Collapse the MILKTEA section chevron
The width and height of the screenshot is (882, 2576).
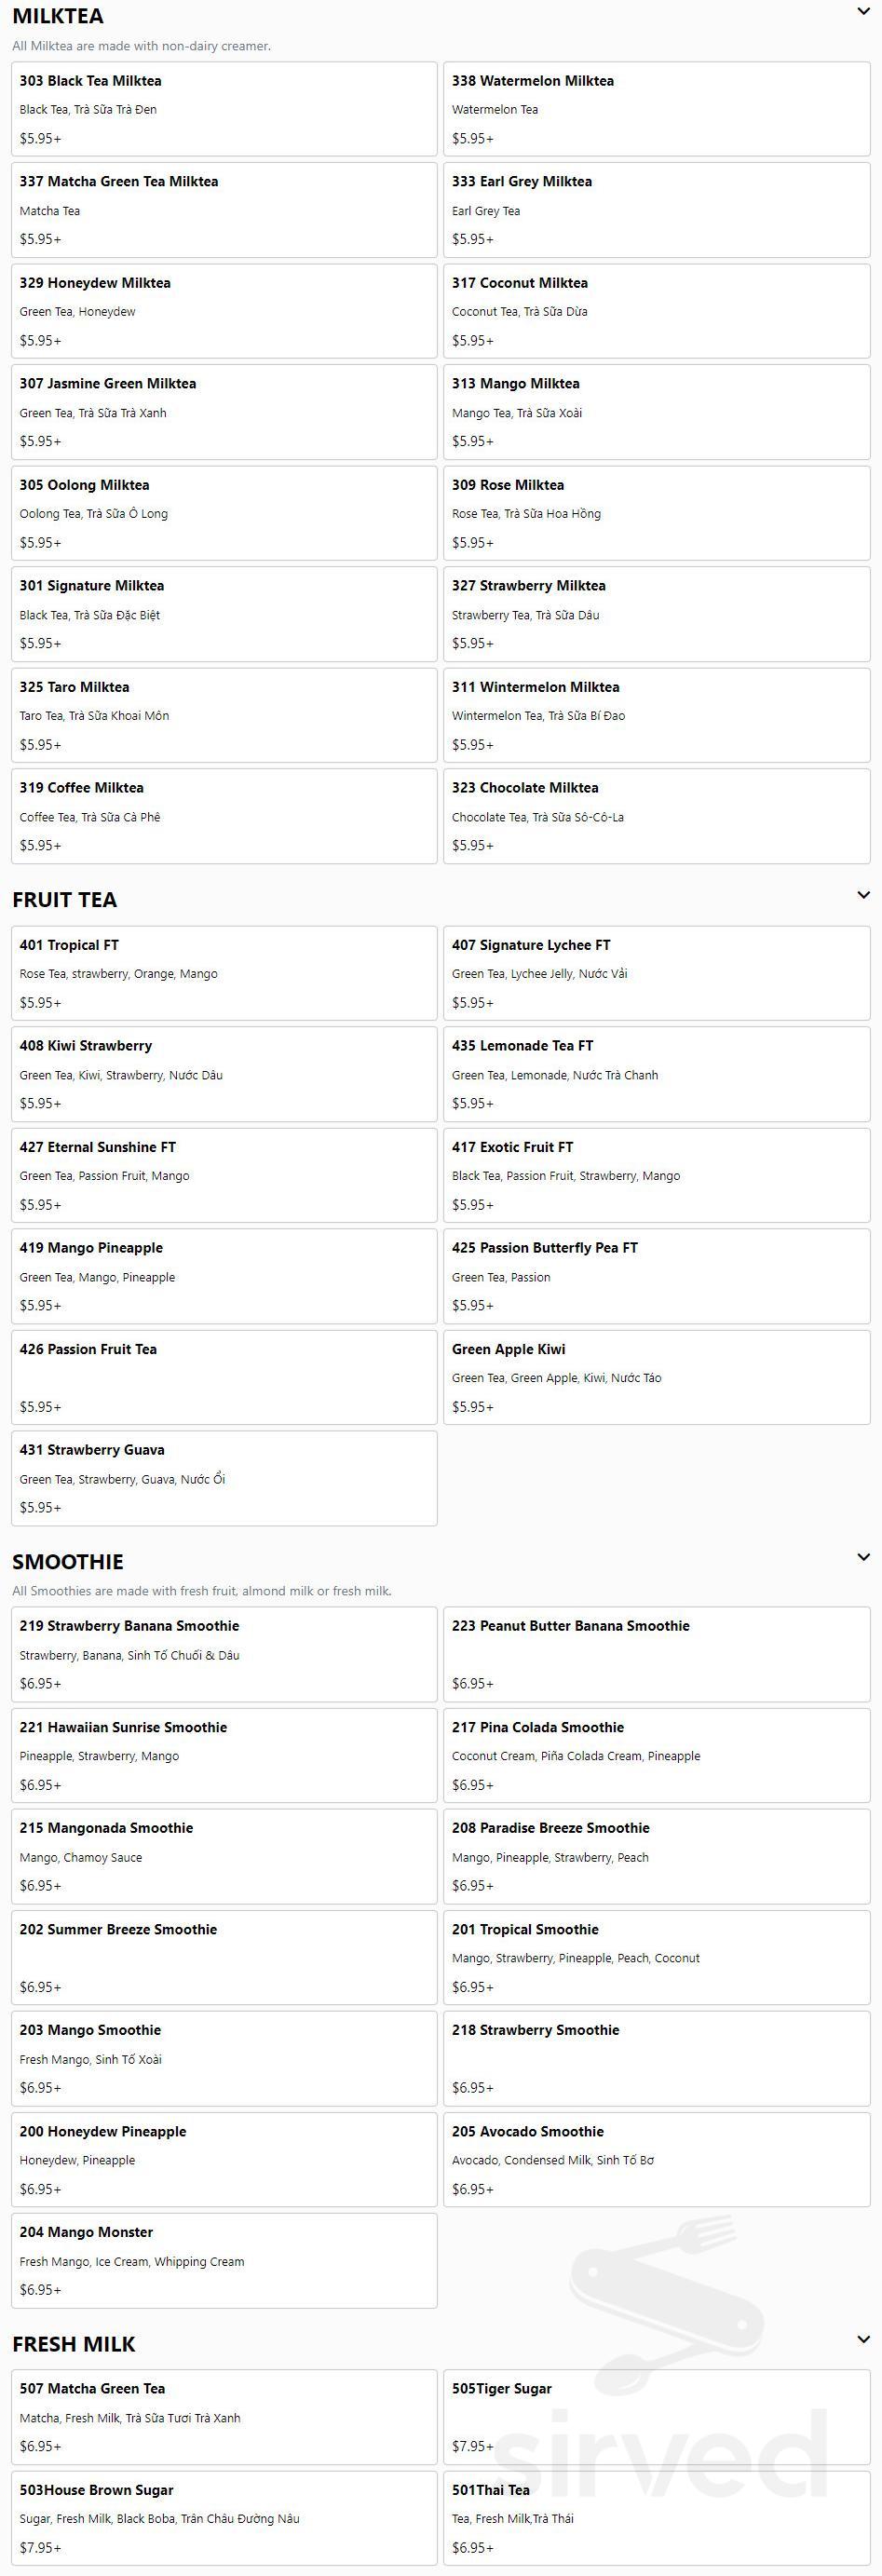click(x=863, y=12)
